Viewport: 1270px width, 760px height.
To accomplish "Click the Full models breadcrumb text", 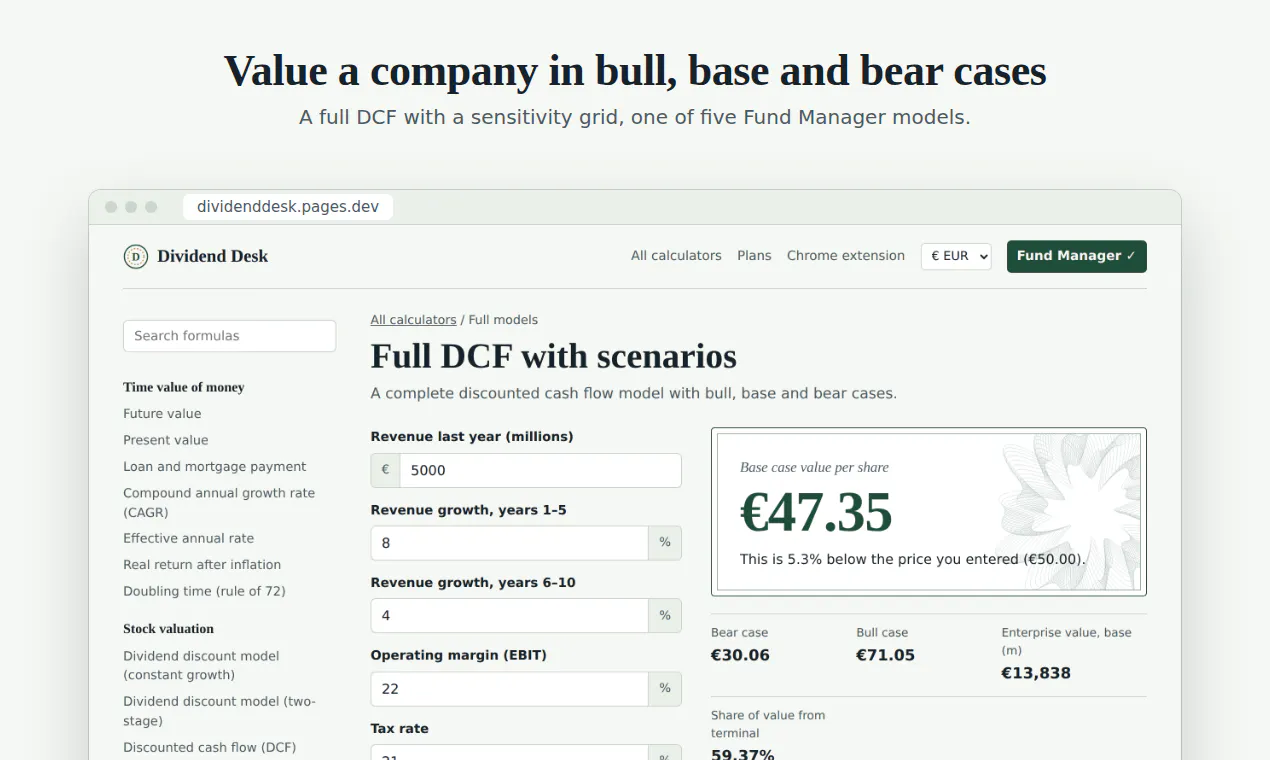I will click(x=503, y=320).
